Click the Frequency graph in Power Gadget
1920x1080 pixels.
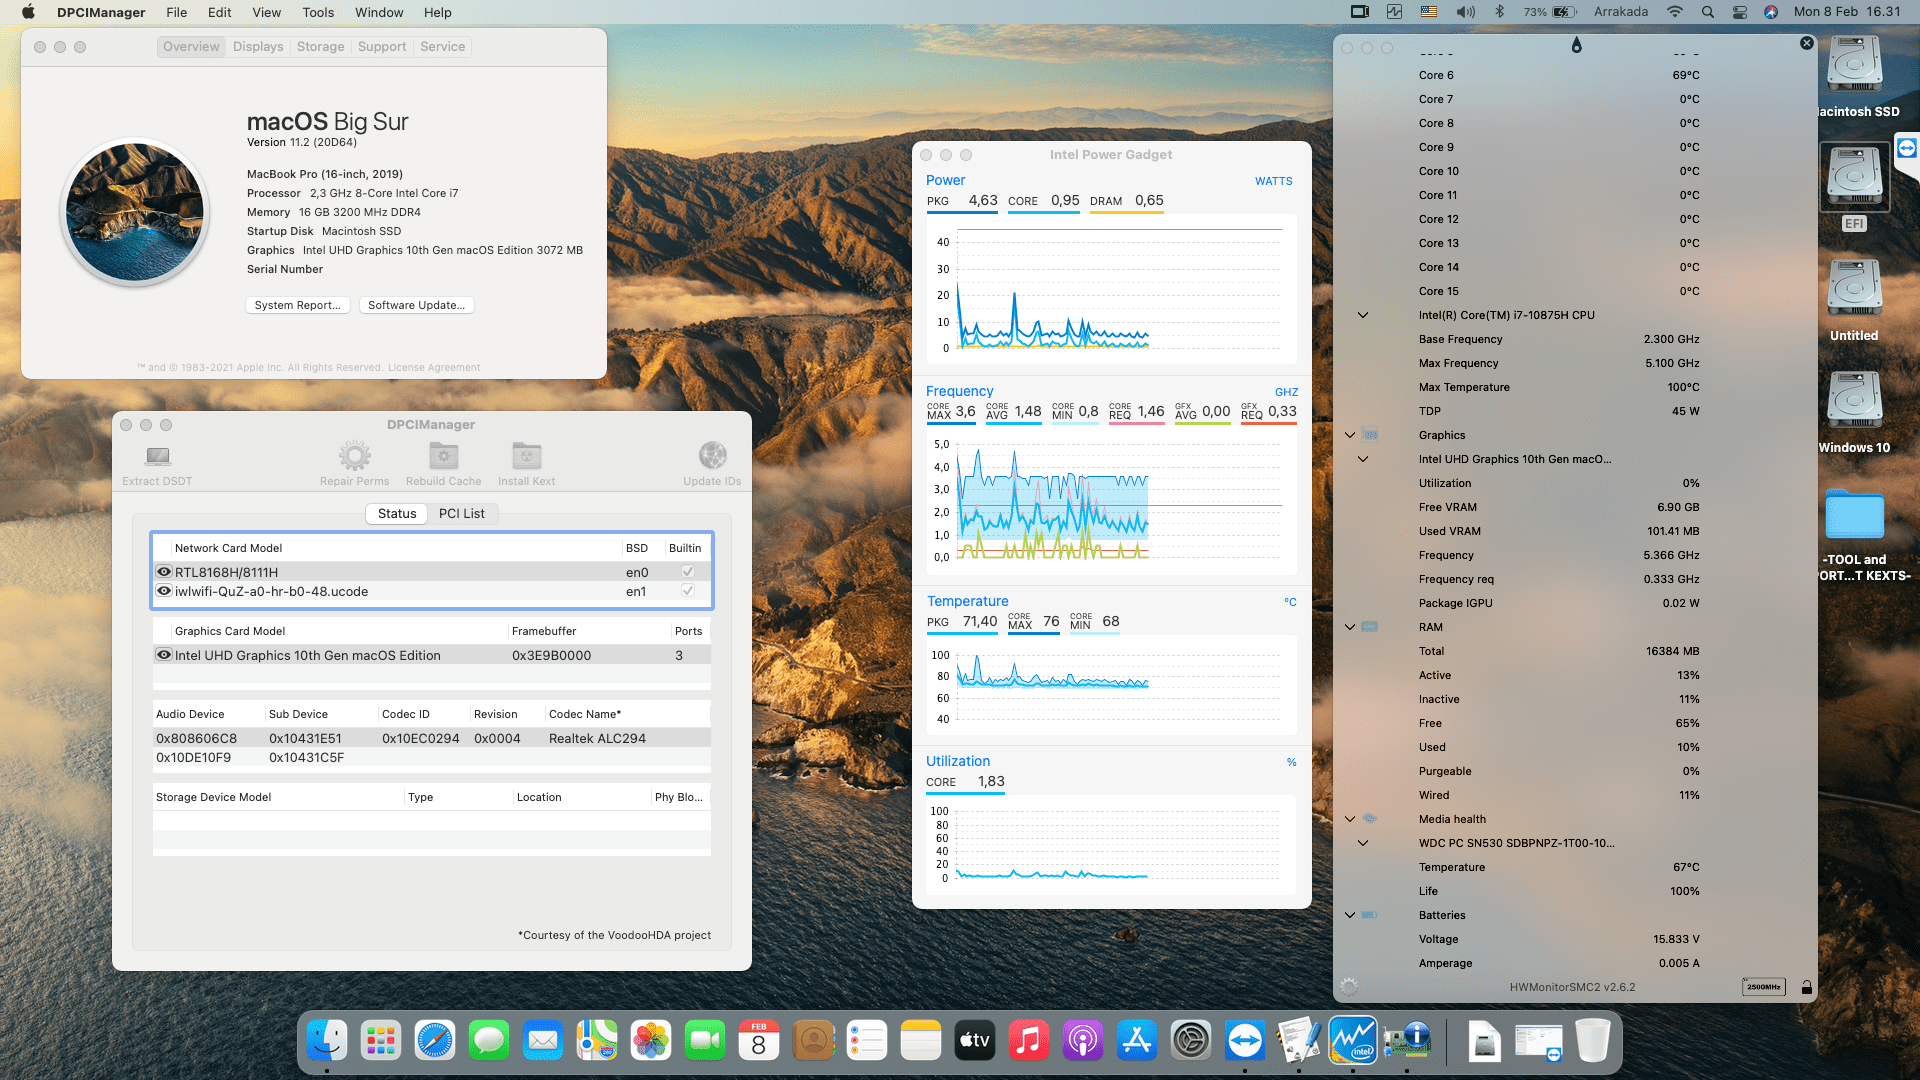coord(1111,499)
